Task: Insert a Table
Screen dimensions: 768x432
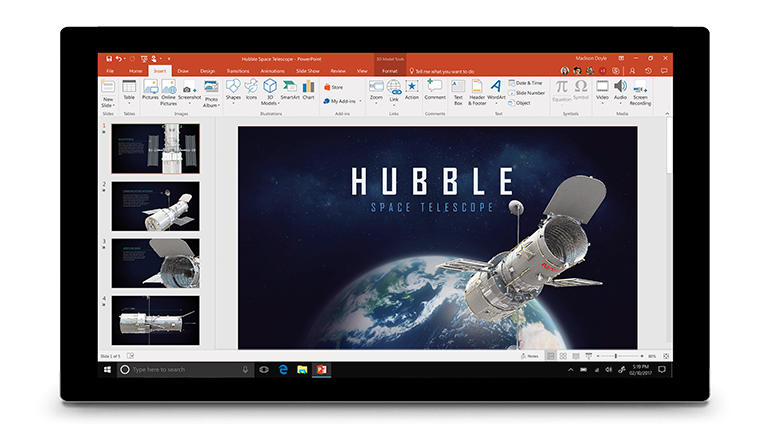Action: (129, 90)
